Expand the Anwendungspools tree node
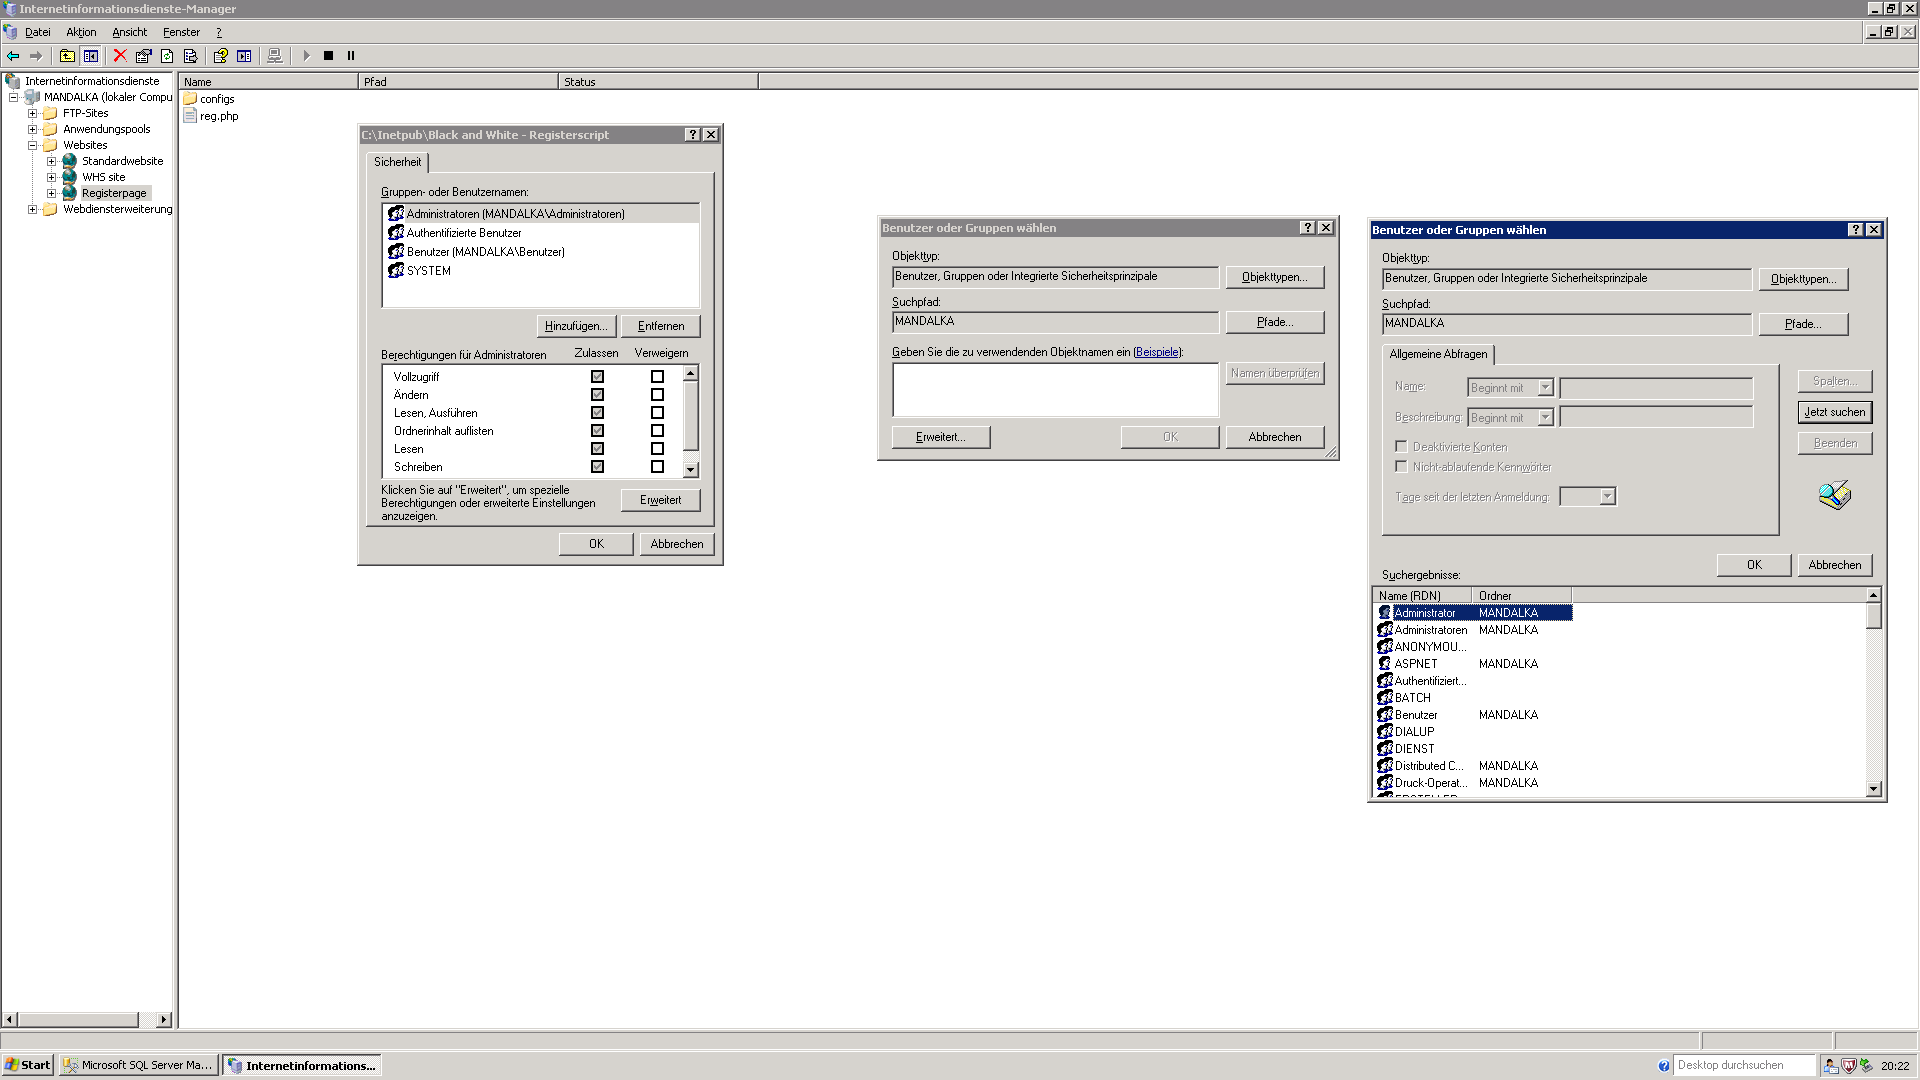 pos(32,129)
